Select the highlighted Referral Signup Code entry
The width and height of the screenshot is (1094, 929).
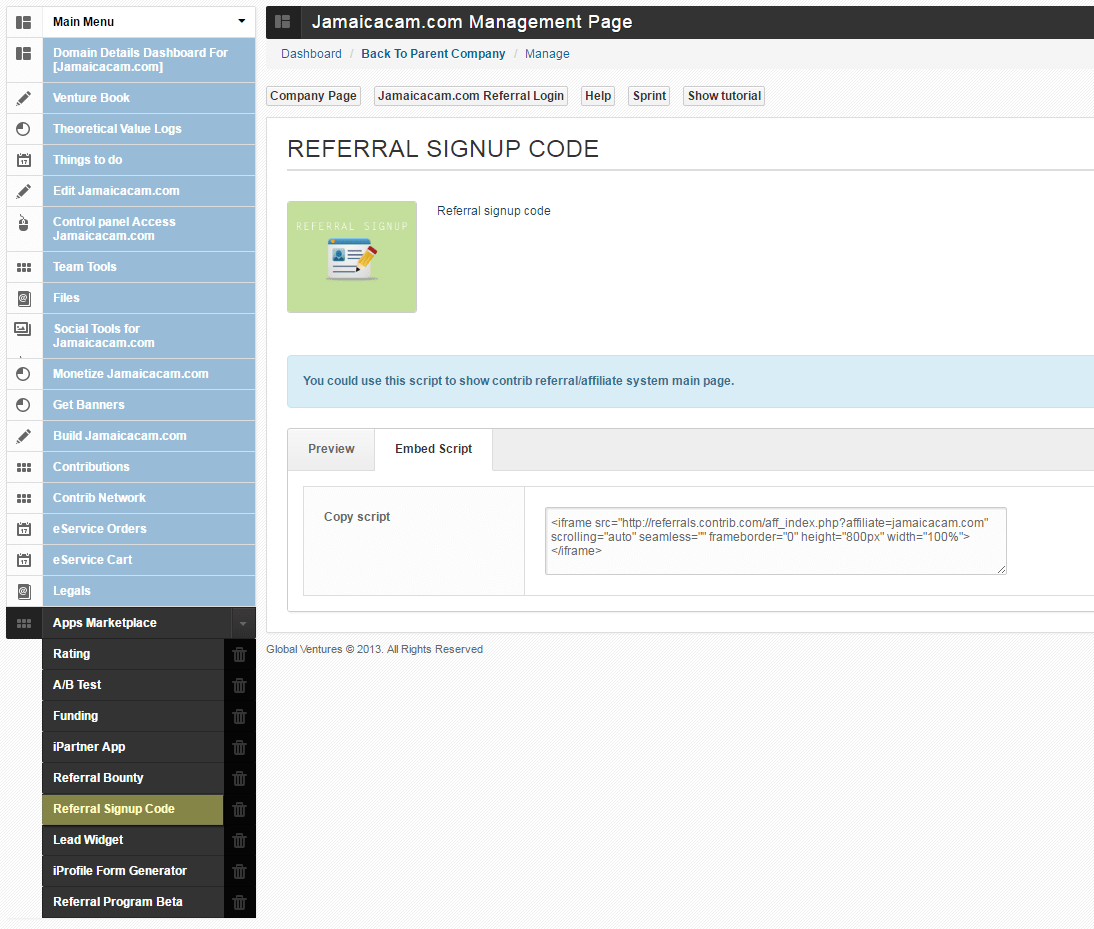pos(133,810)
